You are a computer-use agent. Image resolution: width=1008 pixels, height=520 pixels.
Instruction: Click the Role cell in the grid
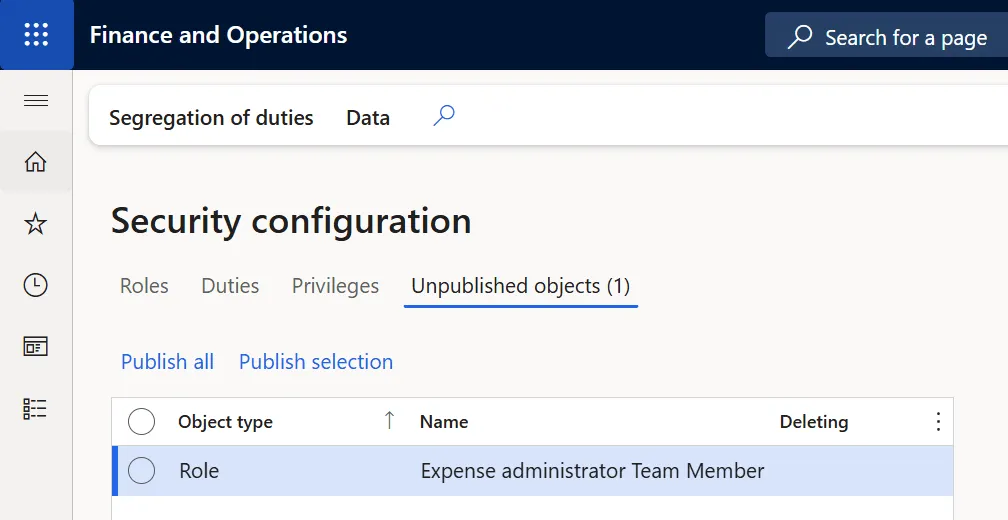(x=199, y=471)
